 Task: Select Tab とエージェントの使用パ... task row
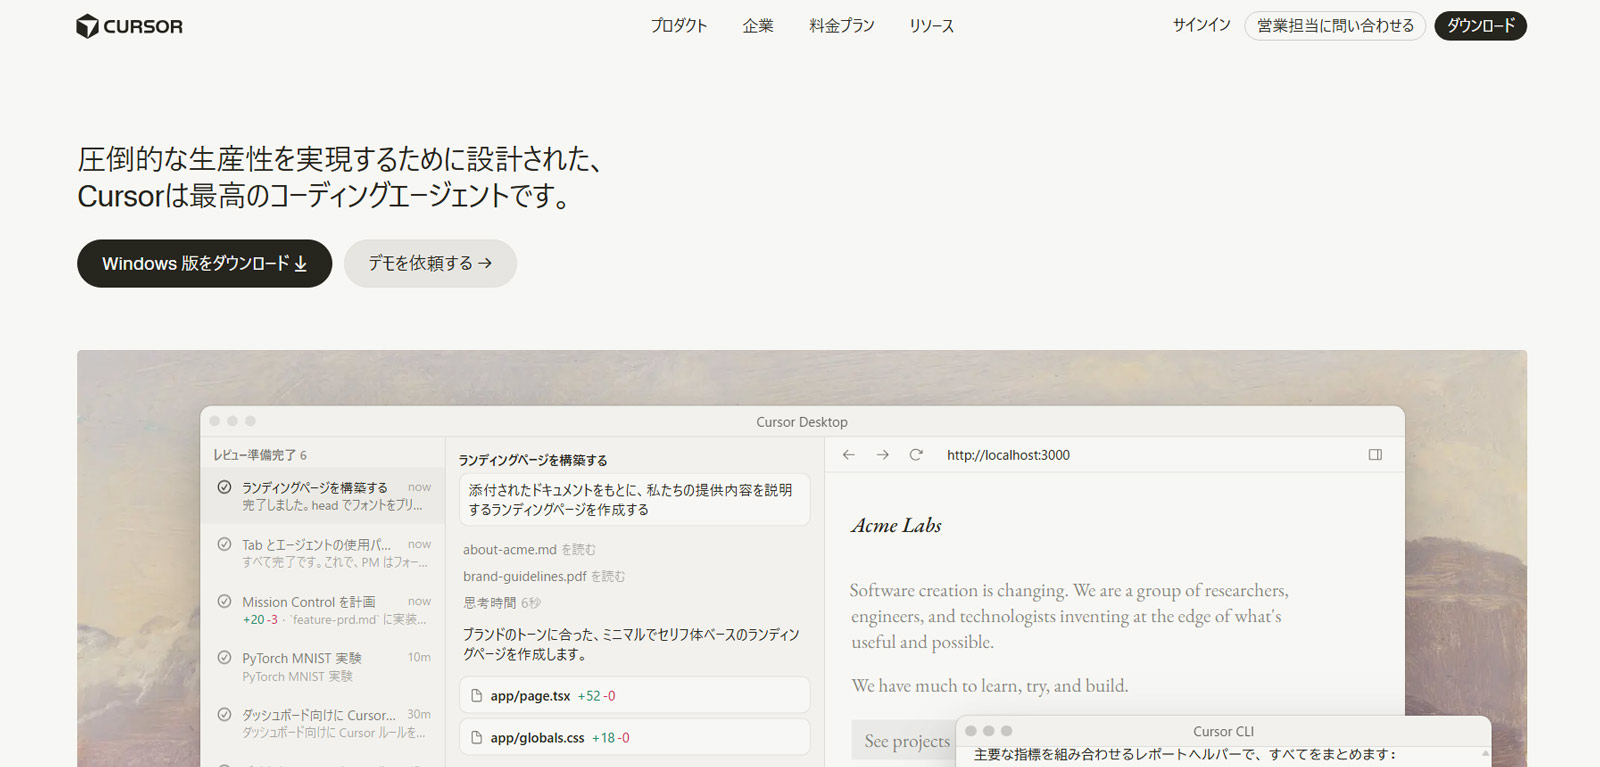[322, 553]
